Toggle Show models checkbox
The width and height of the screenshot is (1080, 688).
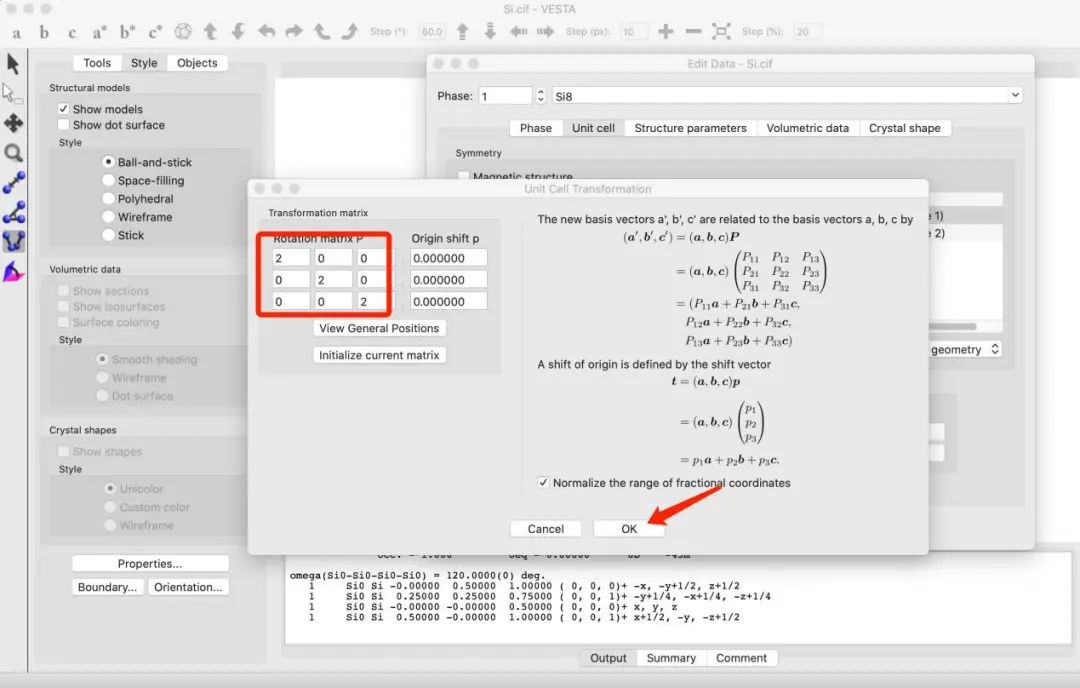coord(63,109)
